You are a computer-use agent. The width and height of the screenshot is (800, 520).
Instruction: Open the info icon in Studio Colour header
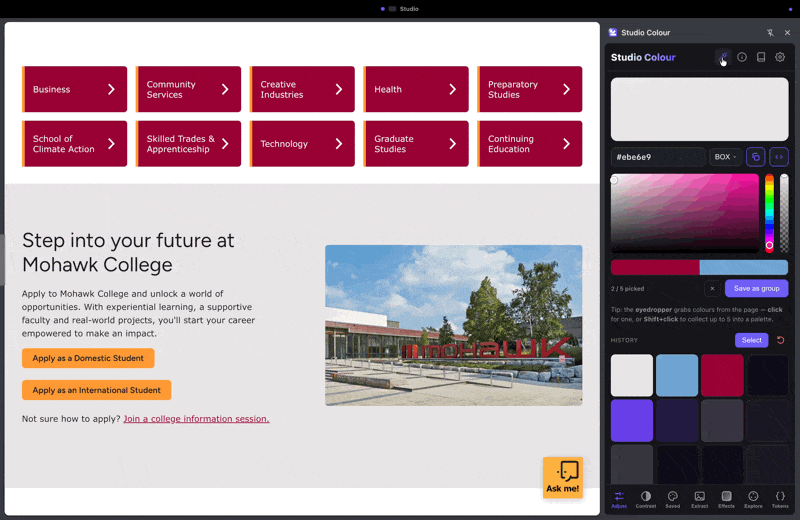point(742,57)
